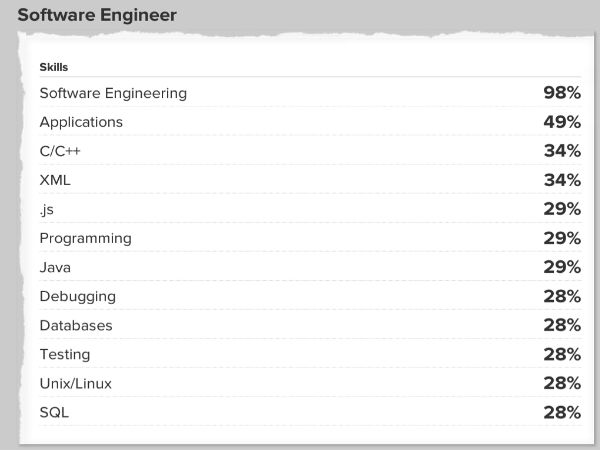Click the Software Engineer heading
The width and height of the screenshot is (600, 450).
97,15
